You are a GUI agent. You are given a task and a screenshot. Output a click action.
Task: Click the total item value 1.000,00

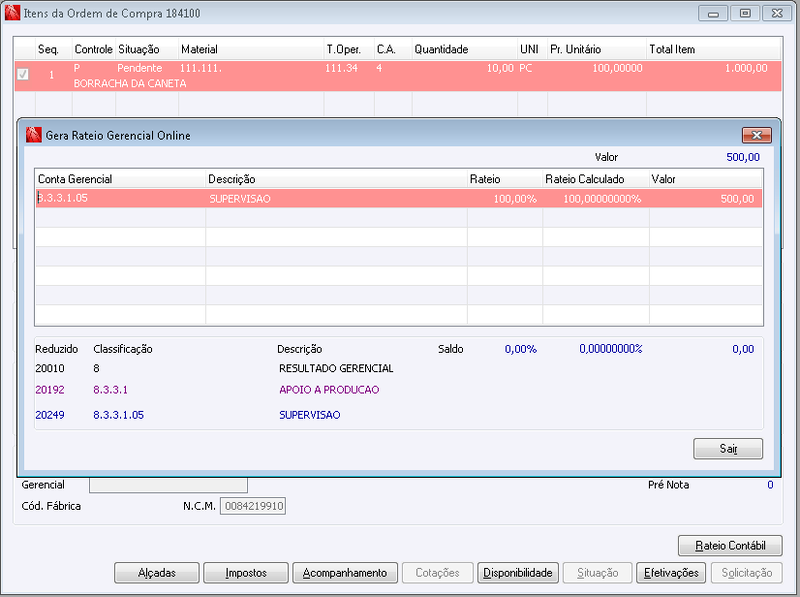746,68
